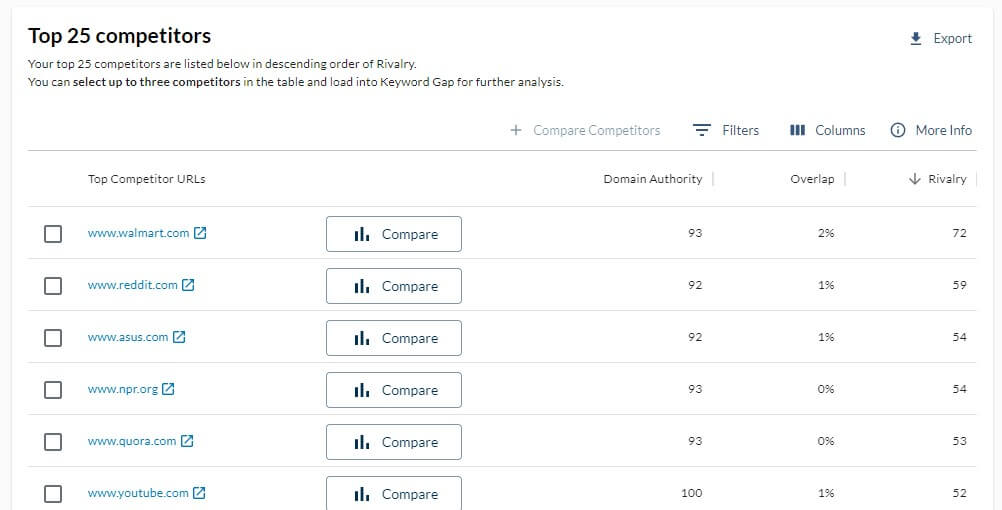Image resolution: width=1002 pixels, height=510 pixels.
Task: Open the Filters label
Action: click(741, 130)
